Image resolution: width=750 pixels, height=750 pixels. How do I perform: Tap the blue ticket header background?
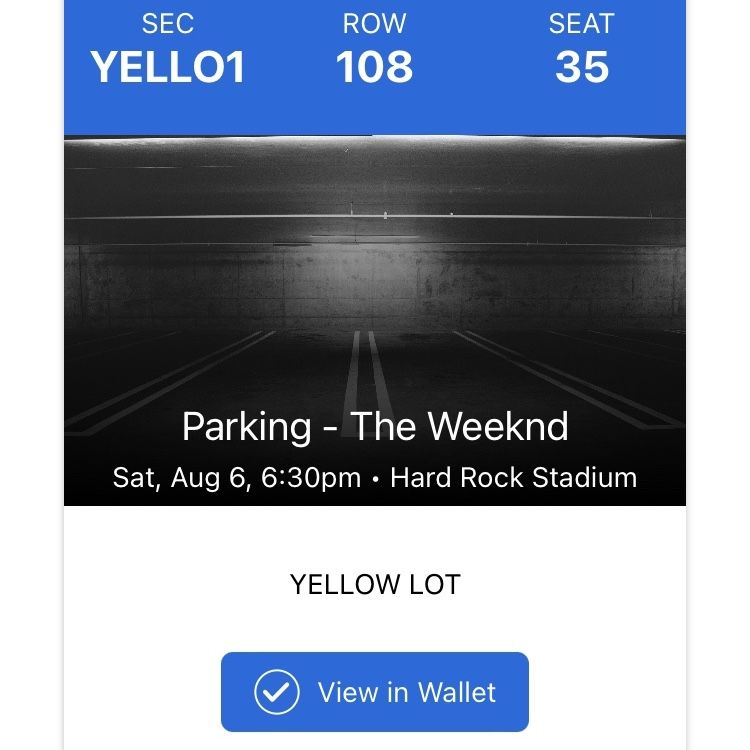click(x=375, y=112)
